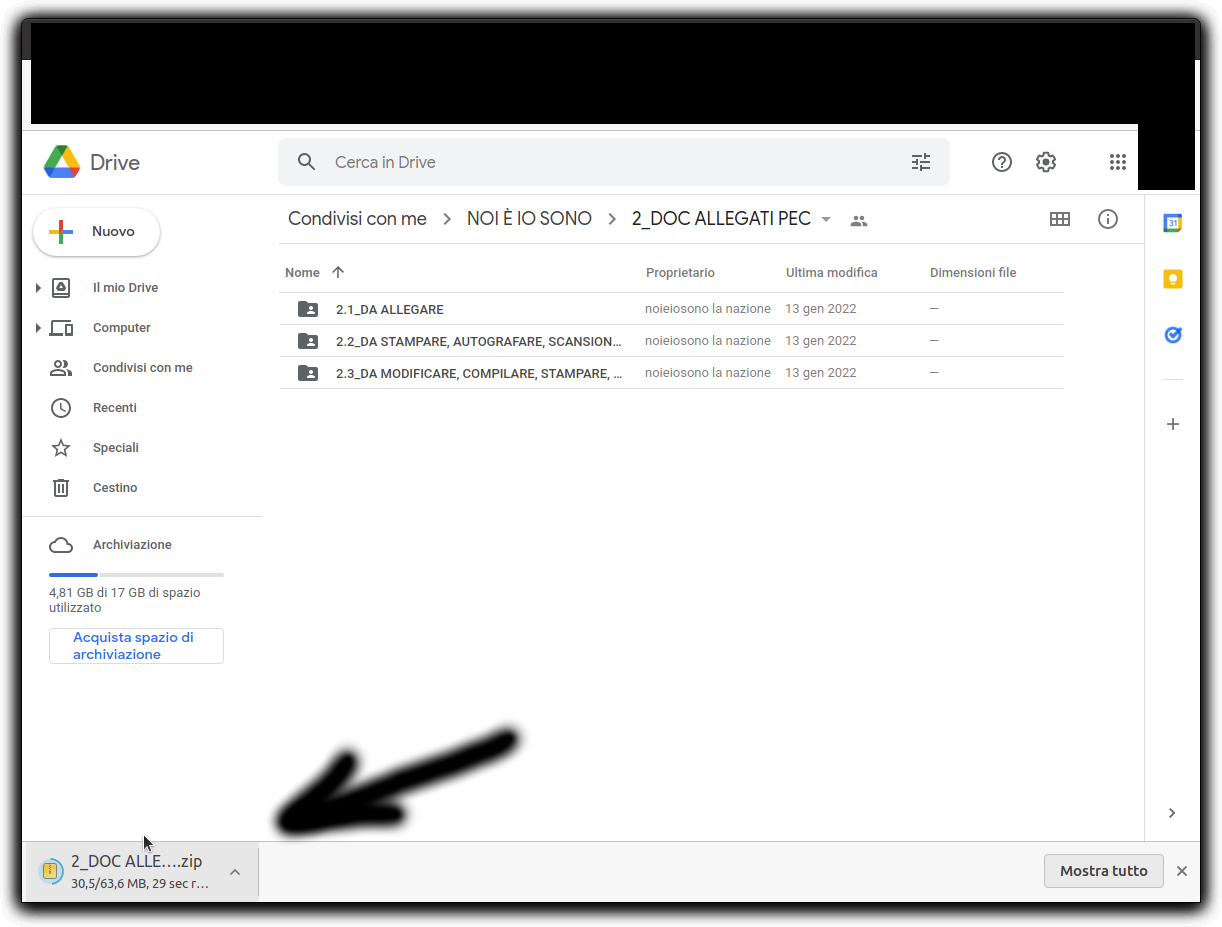Image resolution: width=1222 pixels, height=927 pixels.
Task: Expand Il mio Drive tree
Action: (x=38, y=288)
